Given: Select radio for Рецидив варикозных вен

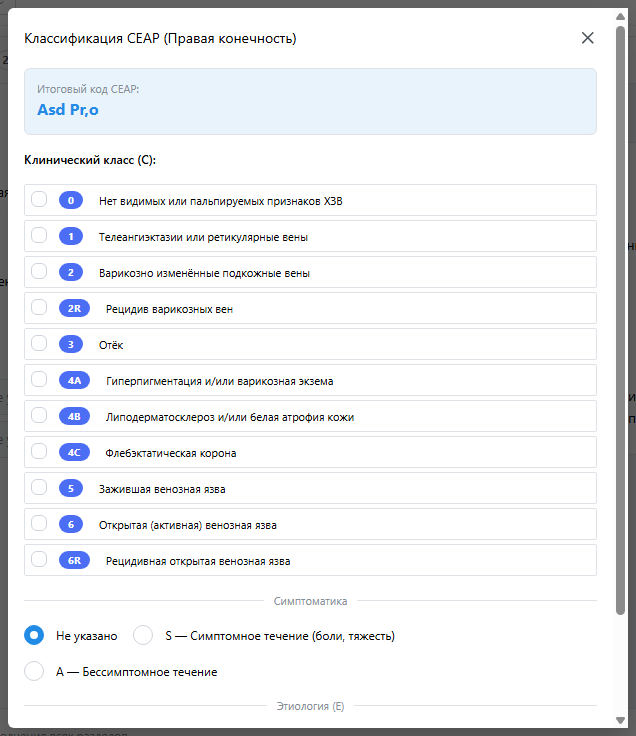Looking at the screenshot, I should [39, 307].
